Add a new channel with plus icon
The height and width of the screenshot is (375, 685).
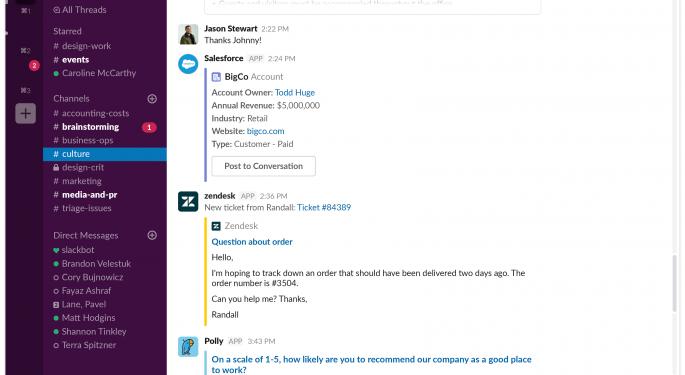coord(152,99)
